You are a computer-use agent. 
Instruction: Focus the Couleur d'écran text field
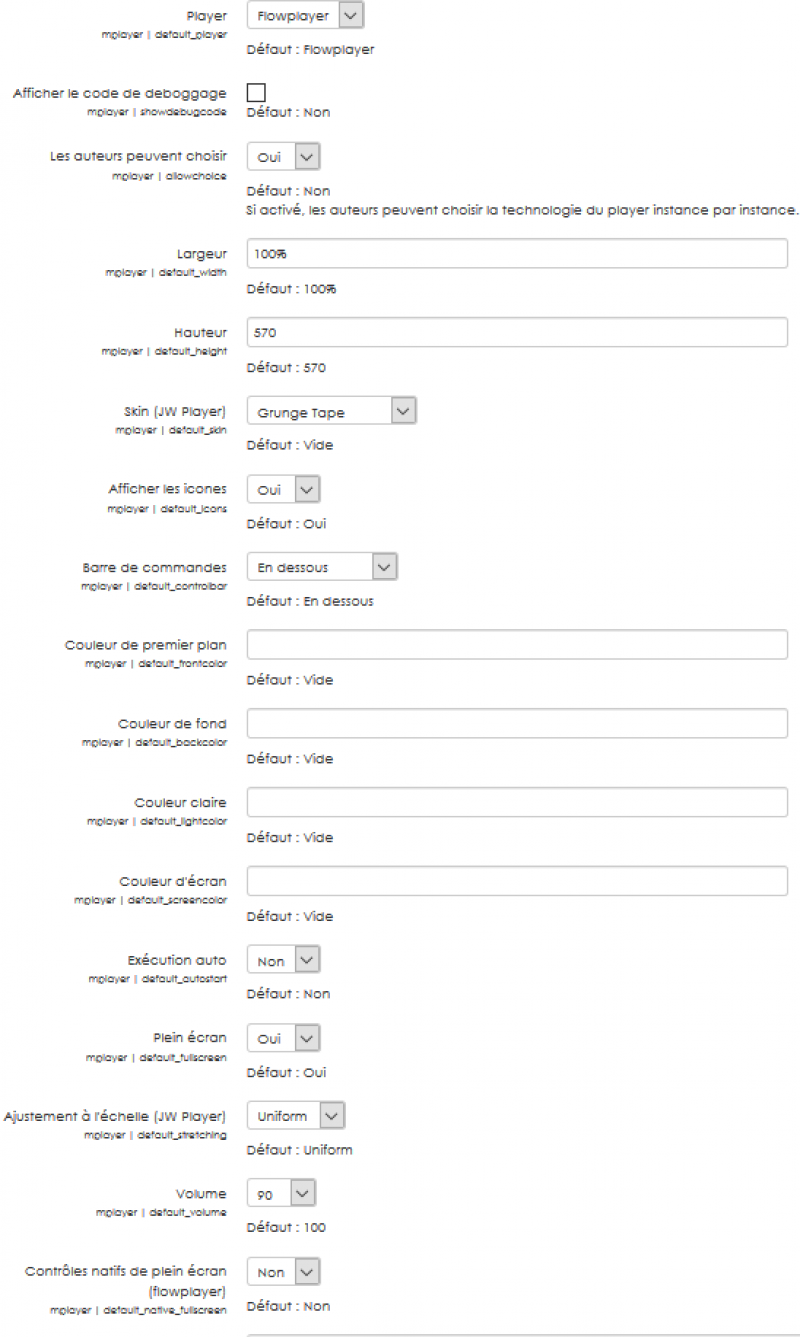(516, 881)
